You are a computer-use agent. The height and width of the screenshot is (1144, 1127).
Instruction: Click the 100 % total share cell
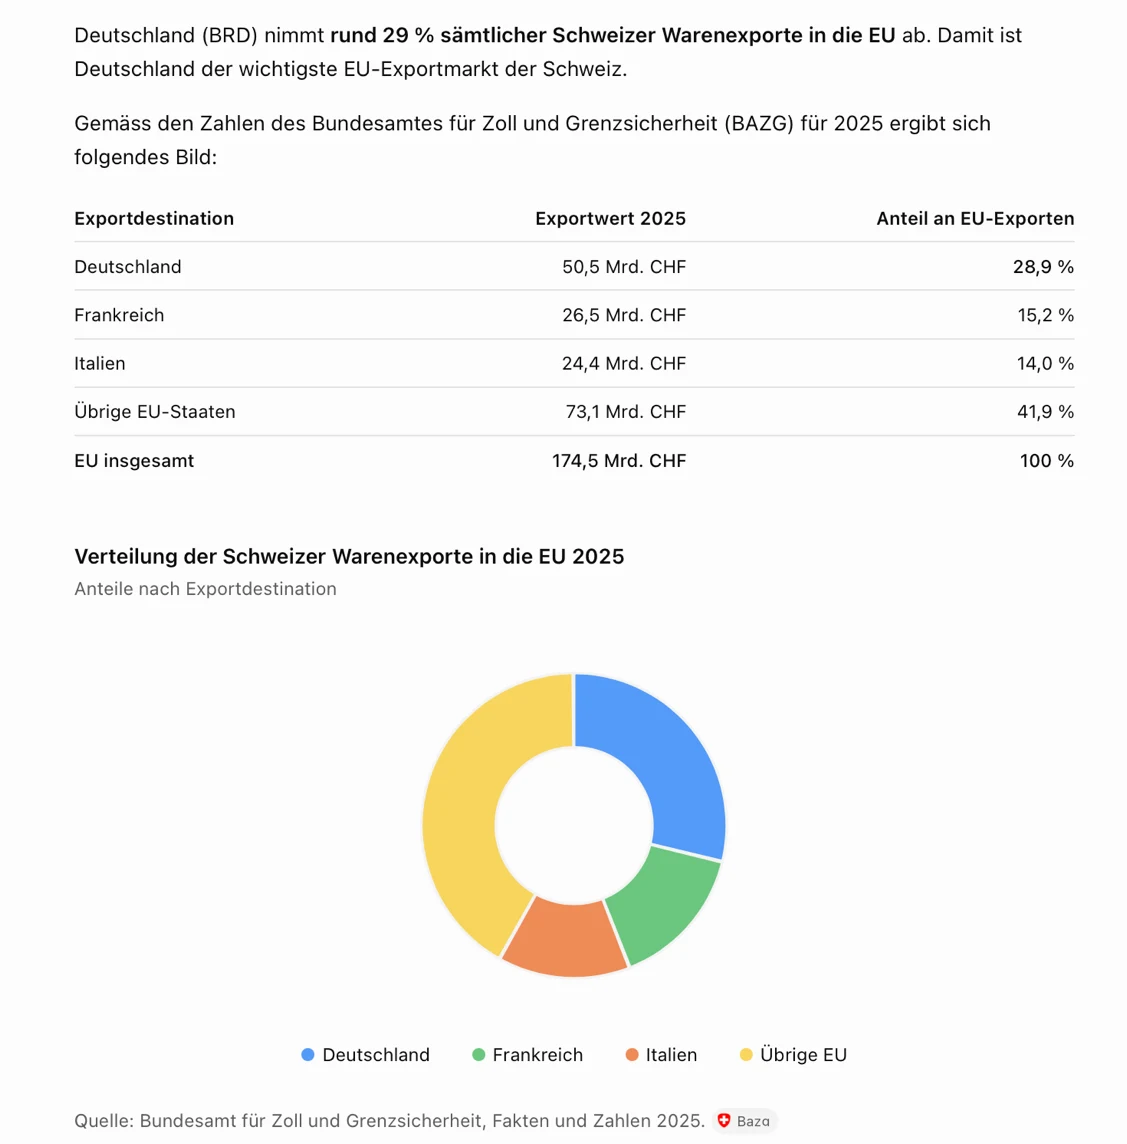pyautogui.click(x=1047, y=461)
